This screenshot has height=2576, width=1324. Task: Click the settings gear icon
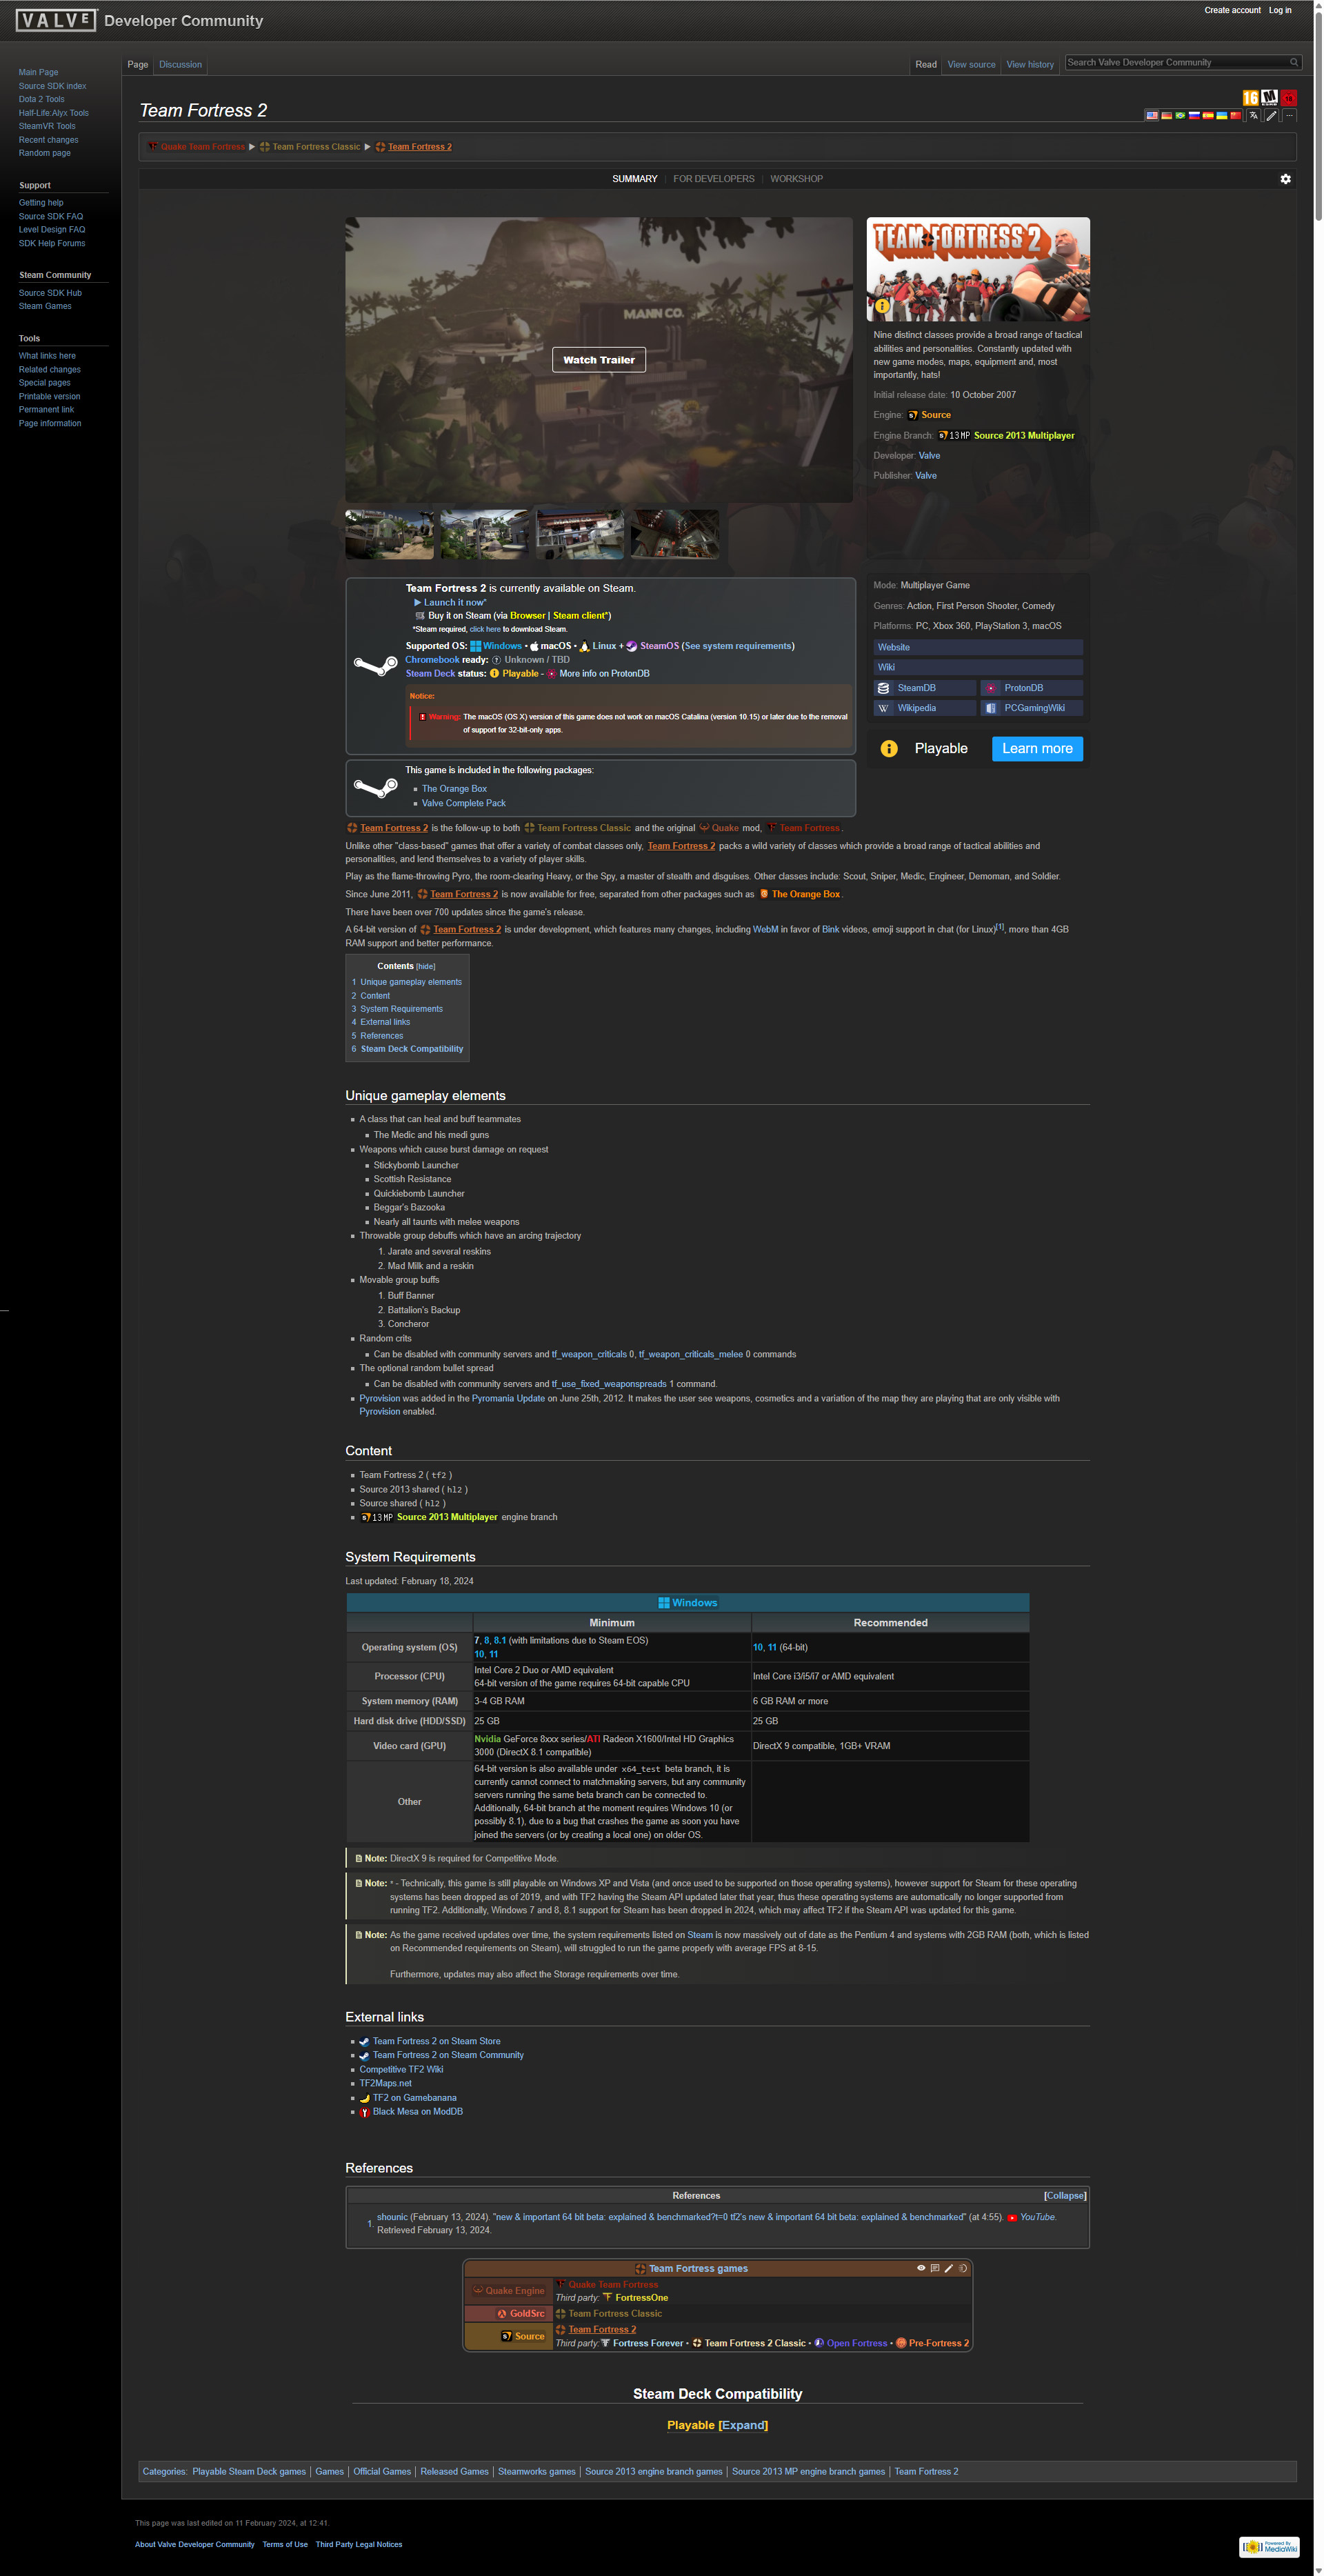[x=1285, y=179]
